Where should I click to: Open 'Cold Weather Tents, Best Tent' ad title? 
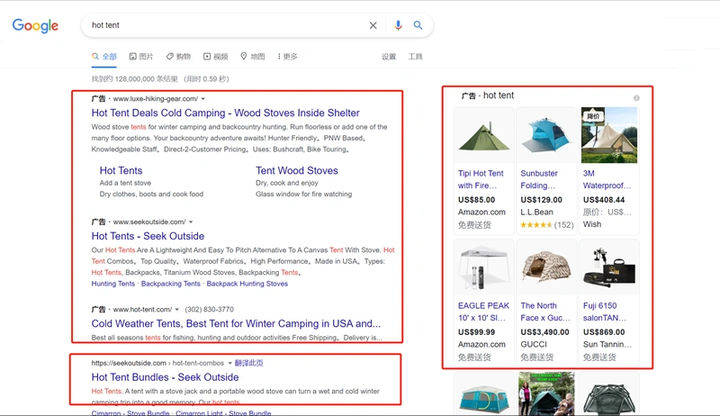tap(236, 324)
